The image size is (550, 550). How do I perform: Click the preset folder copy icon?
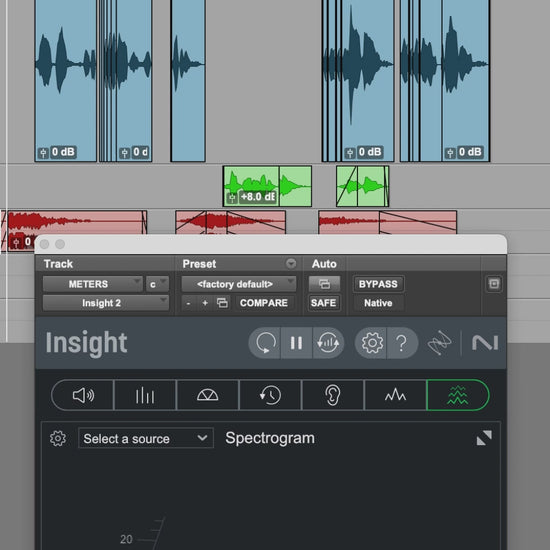pyautogui.click(x=222, y=303)
